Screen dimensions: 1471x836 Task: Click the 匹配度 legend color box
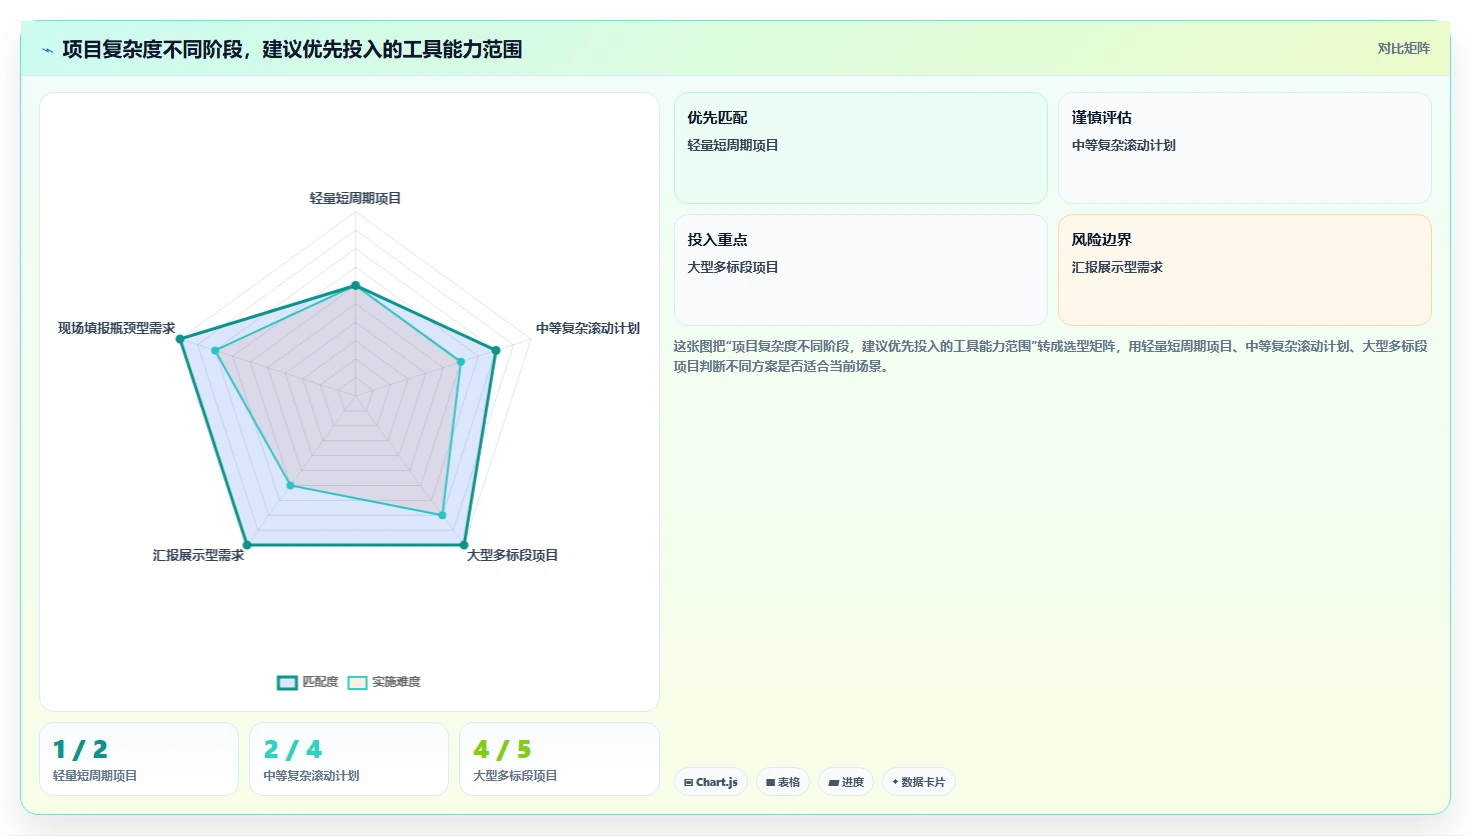click(287, 682)
